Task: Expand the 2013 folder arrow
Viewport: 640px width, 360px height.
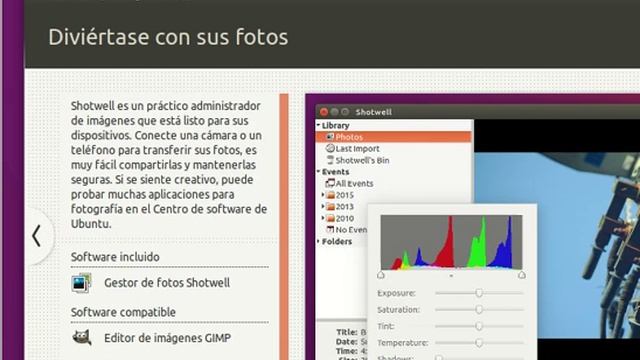Action: coord(323,206)
